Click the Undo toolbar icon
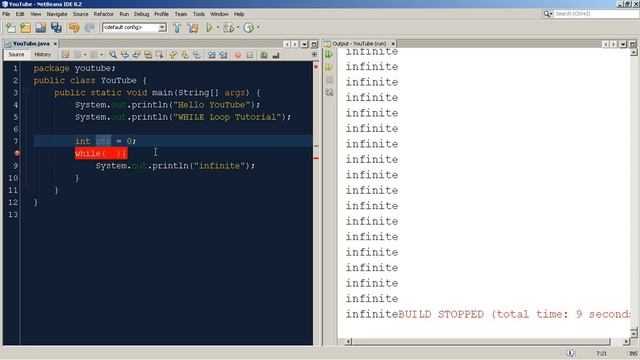 click(x=74, y=28)
